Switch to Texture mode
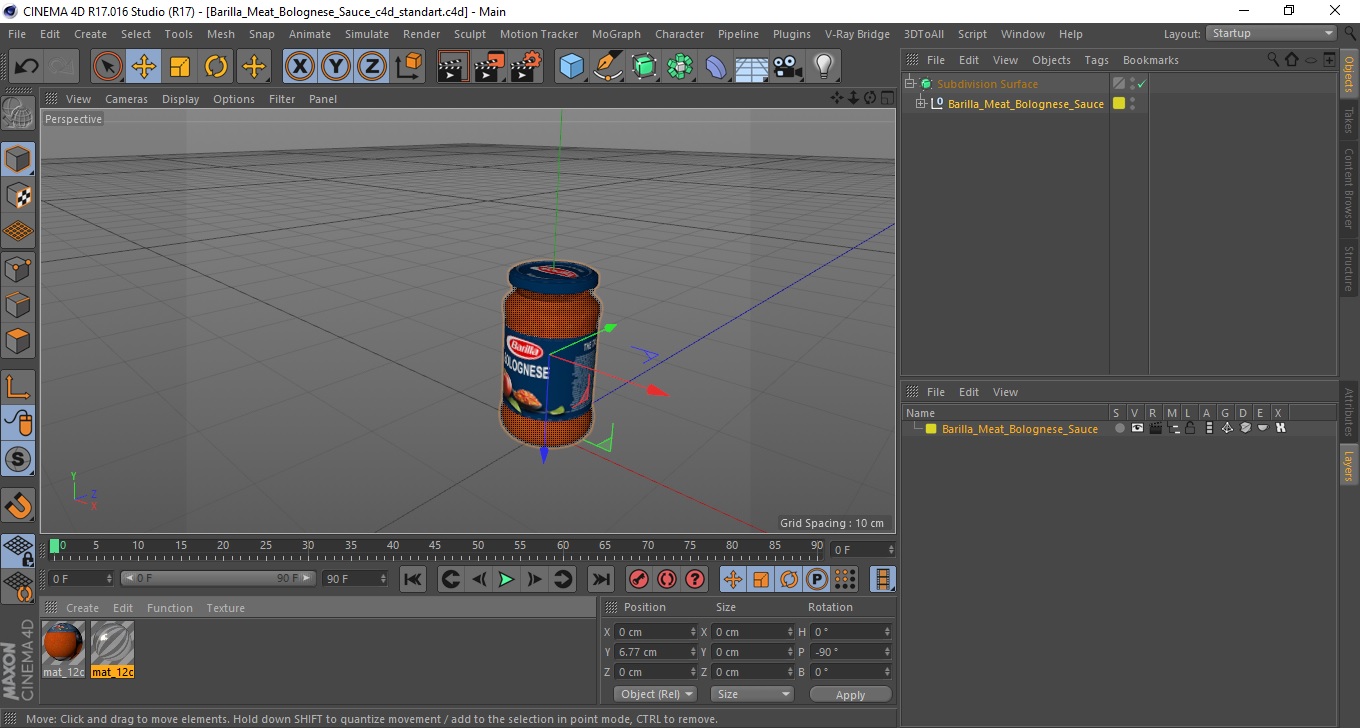Screen dimensions: 1360x728 tap(18, 195)
